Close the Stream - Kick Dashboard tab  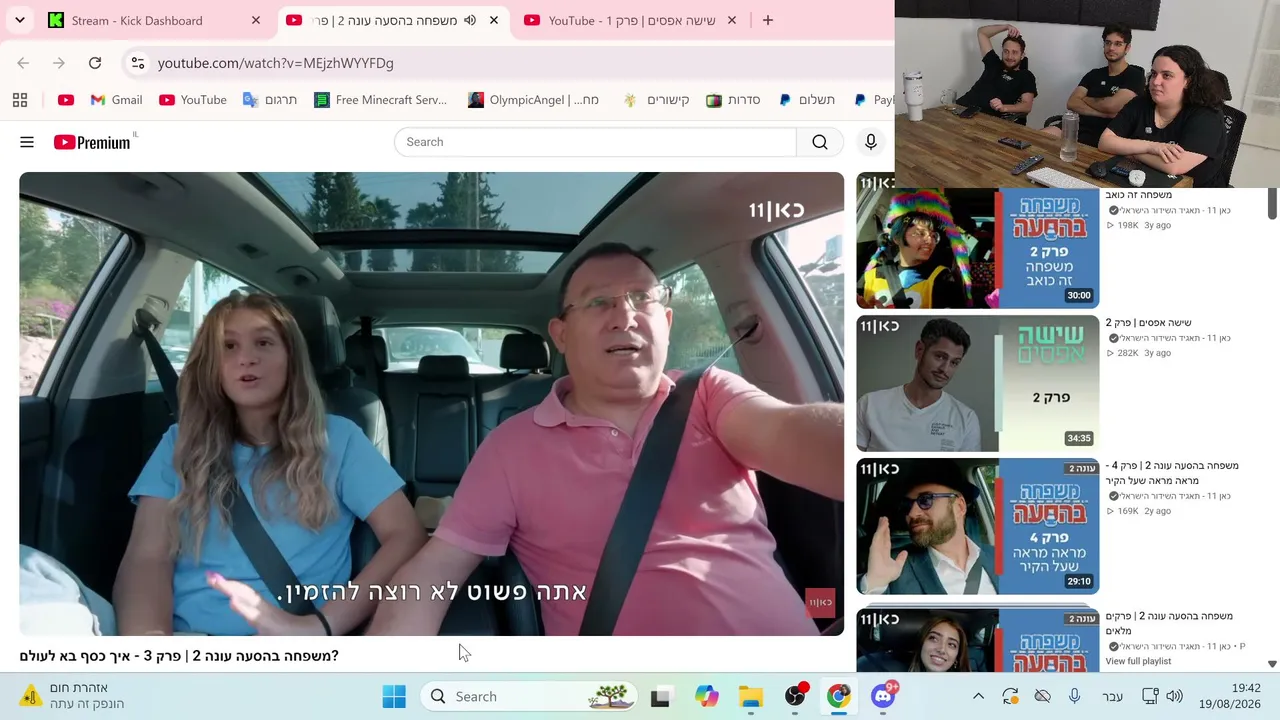click(256, 20)
